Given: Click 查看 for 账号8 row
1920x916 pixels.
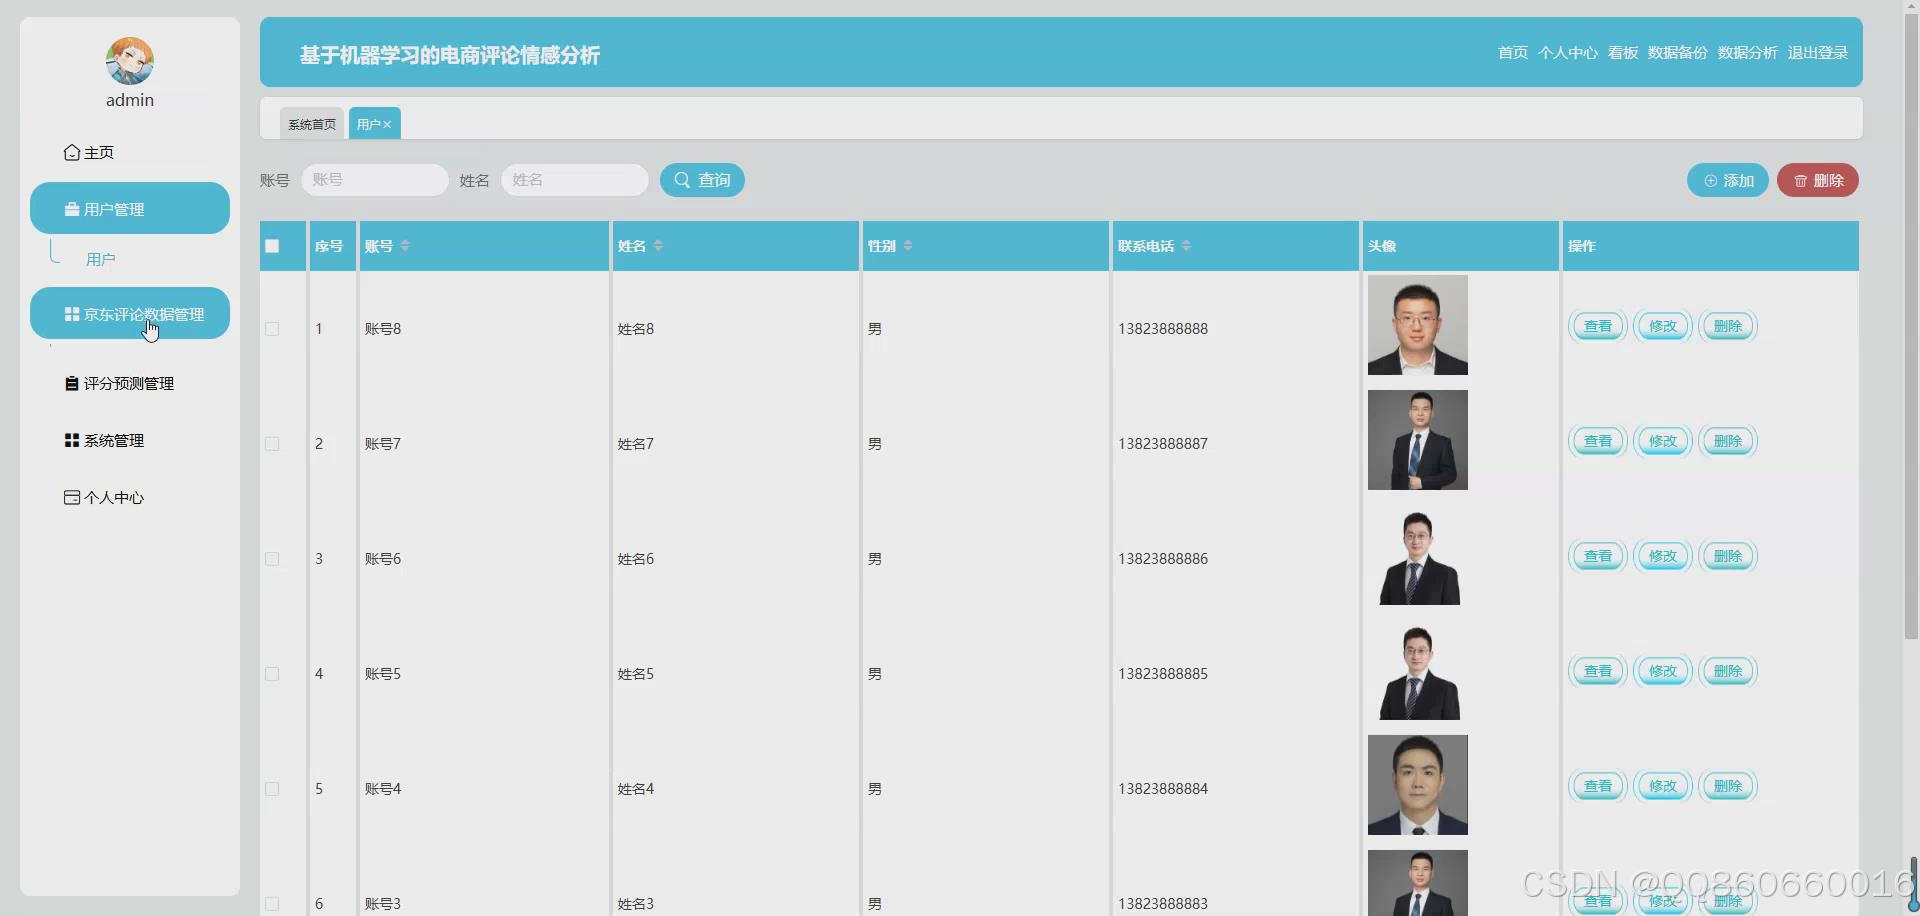Looking at the screenshot, I should click(x=1598, y=326).
